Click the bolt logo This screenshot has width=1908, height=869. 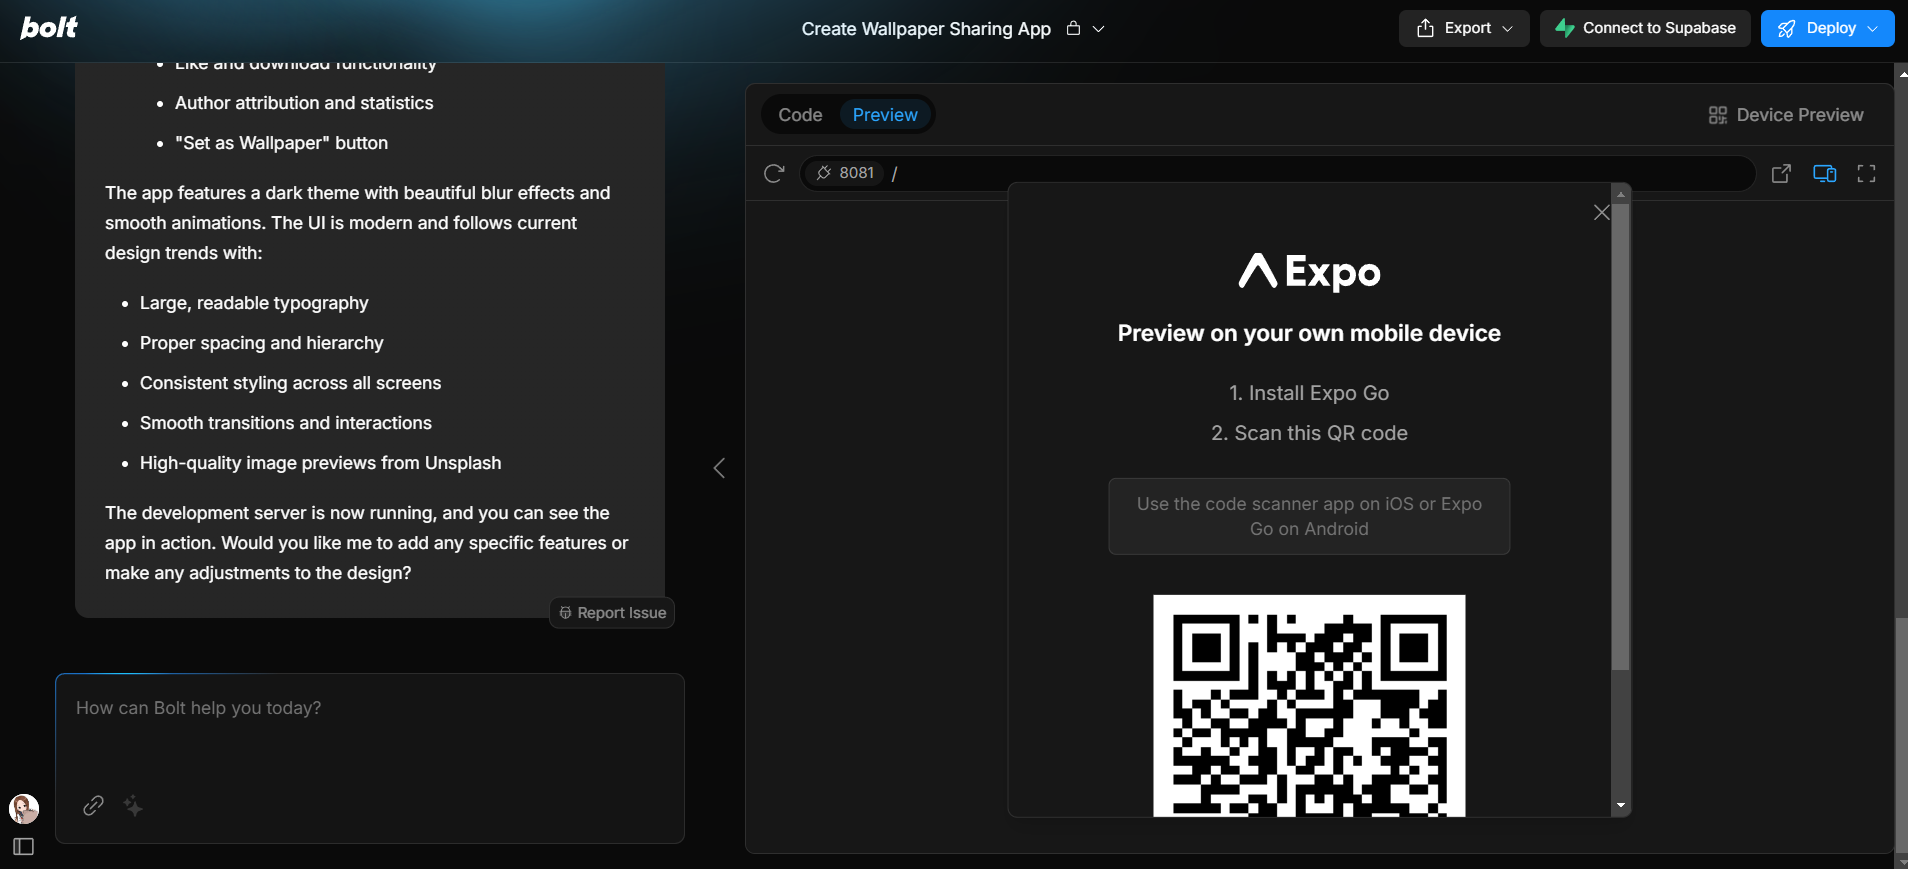click(49, 28)
